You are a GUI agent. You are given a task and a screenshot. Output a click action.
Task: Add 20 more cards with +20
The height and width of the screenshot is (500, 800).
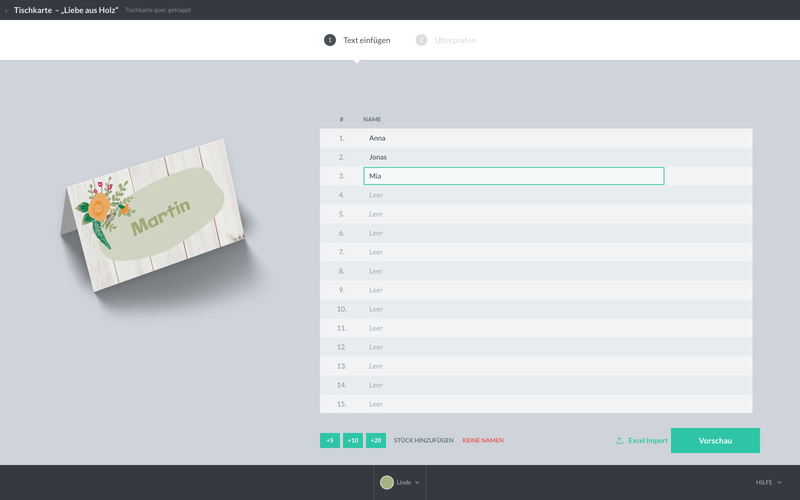(x=376, y=440)
